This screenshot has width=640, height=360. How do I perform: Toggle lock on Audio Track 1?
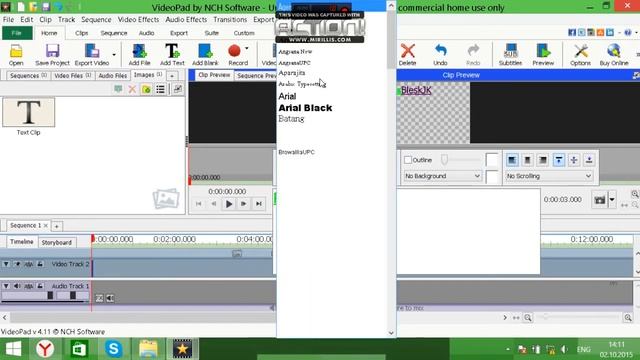[40, 286]
